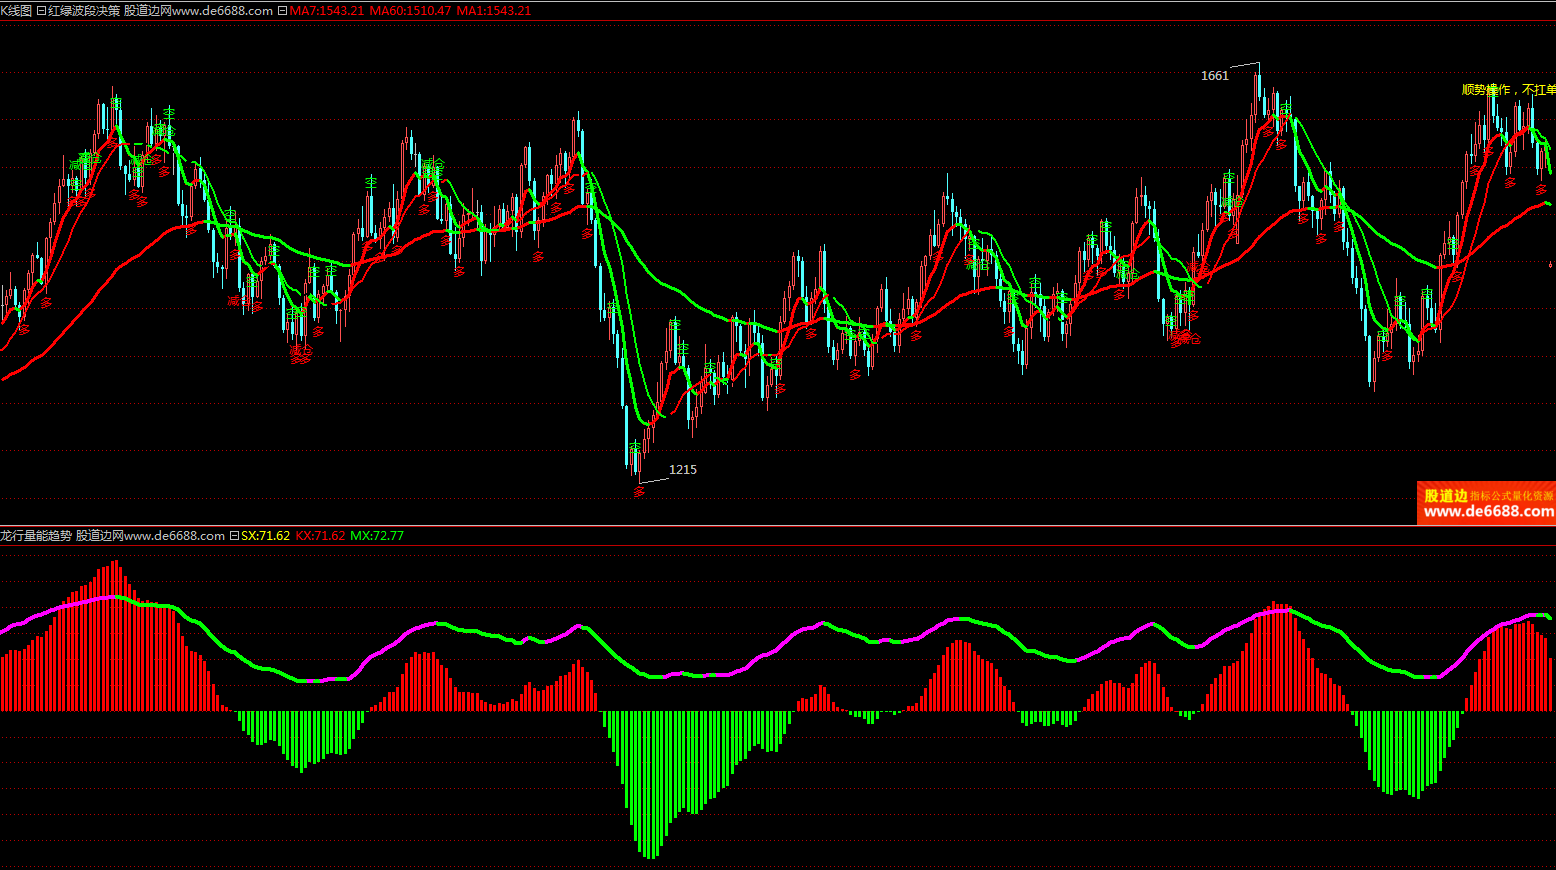1556x870 pixels.
Task: Click the green 空 signal beside 1661 peak
Action: (x=1286, y=107)
